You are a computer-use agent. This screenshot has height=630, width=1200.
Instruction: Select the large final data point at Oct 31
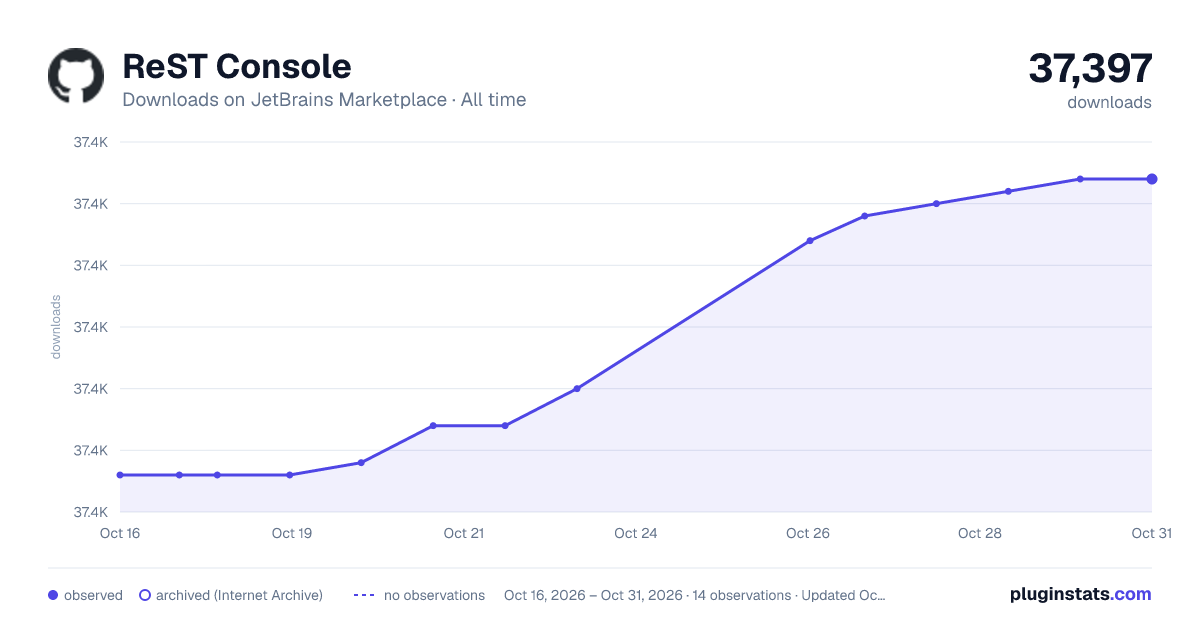[1152, 179]
